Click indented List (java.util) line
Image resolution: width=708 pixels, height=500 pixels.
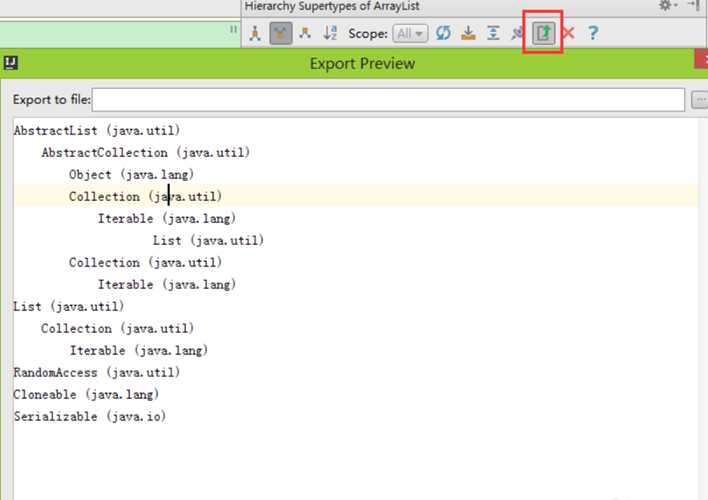[x=208, y=240]
